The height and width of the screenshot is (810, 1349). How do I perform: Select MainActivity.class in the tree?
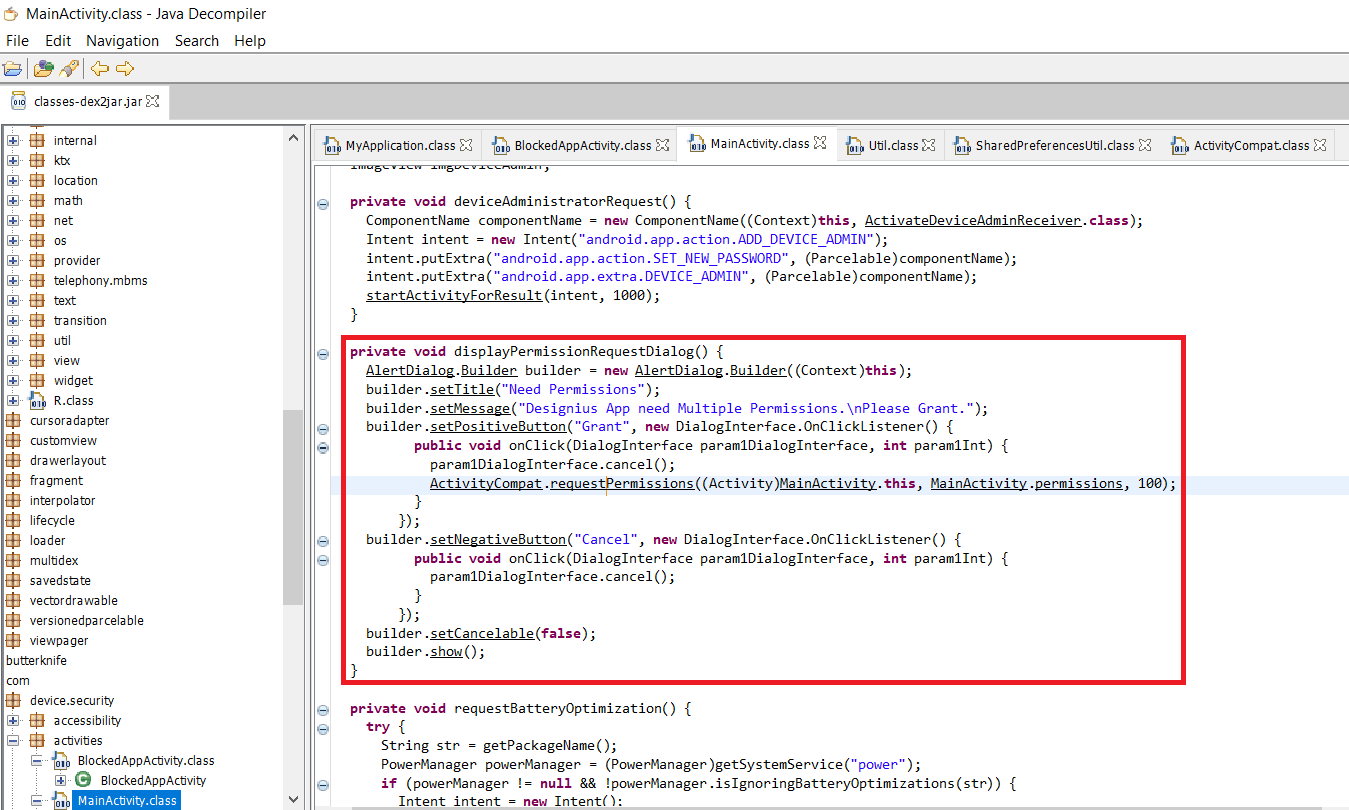point(127,800)
